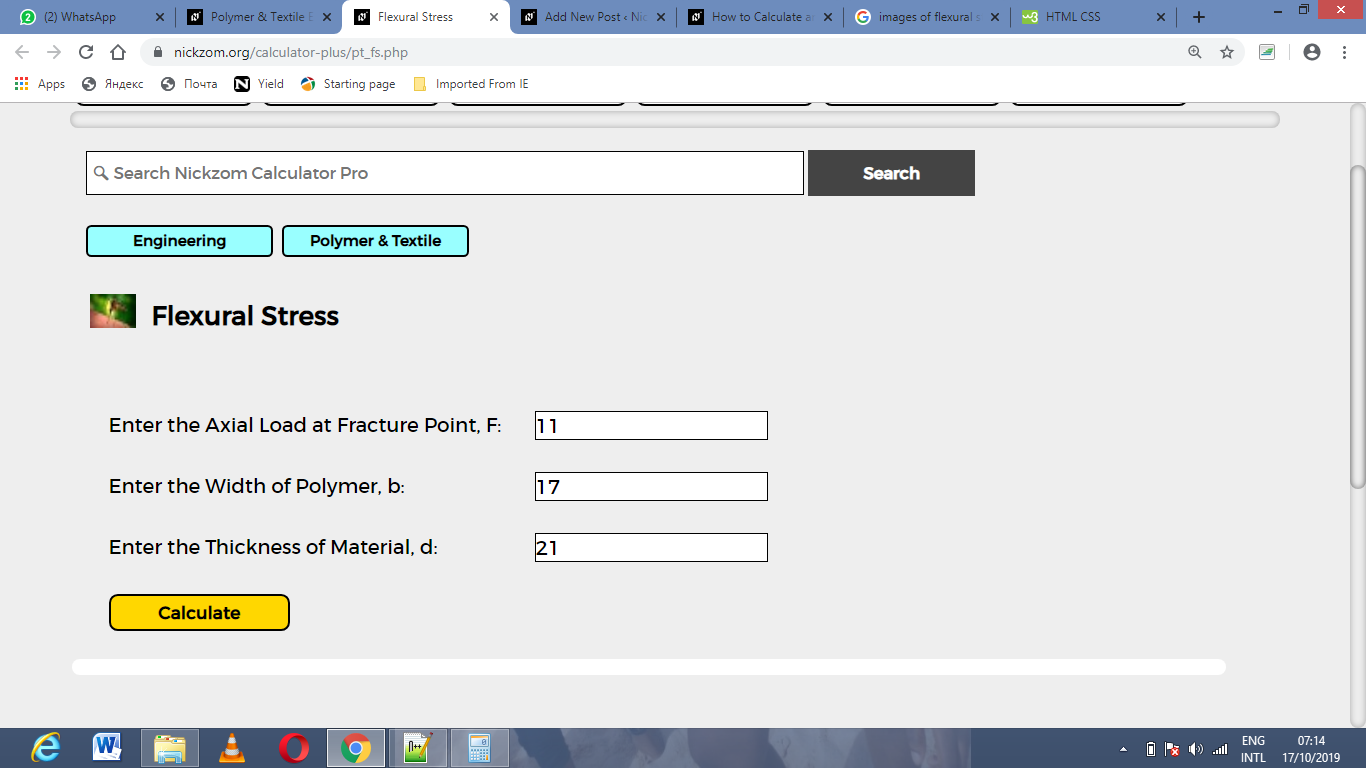The image size is (1366, 768).
Task: Show hidden system tray icons
Action: tap(1123, 749)
